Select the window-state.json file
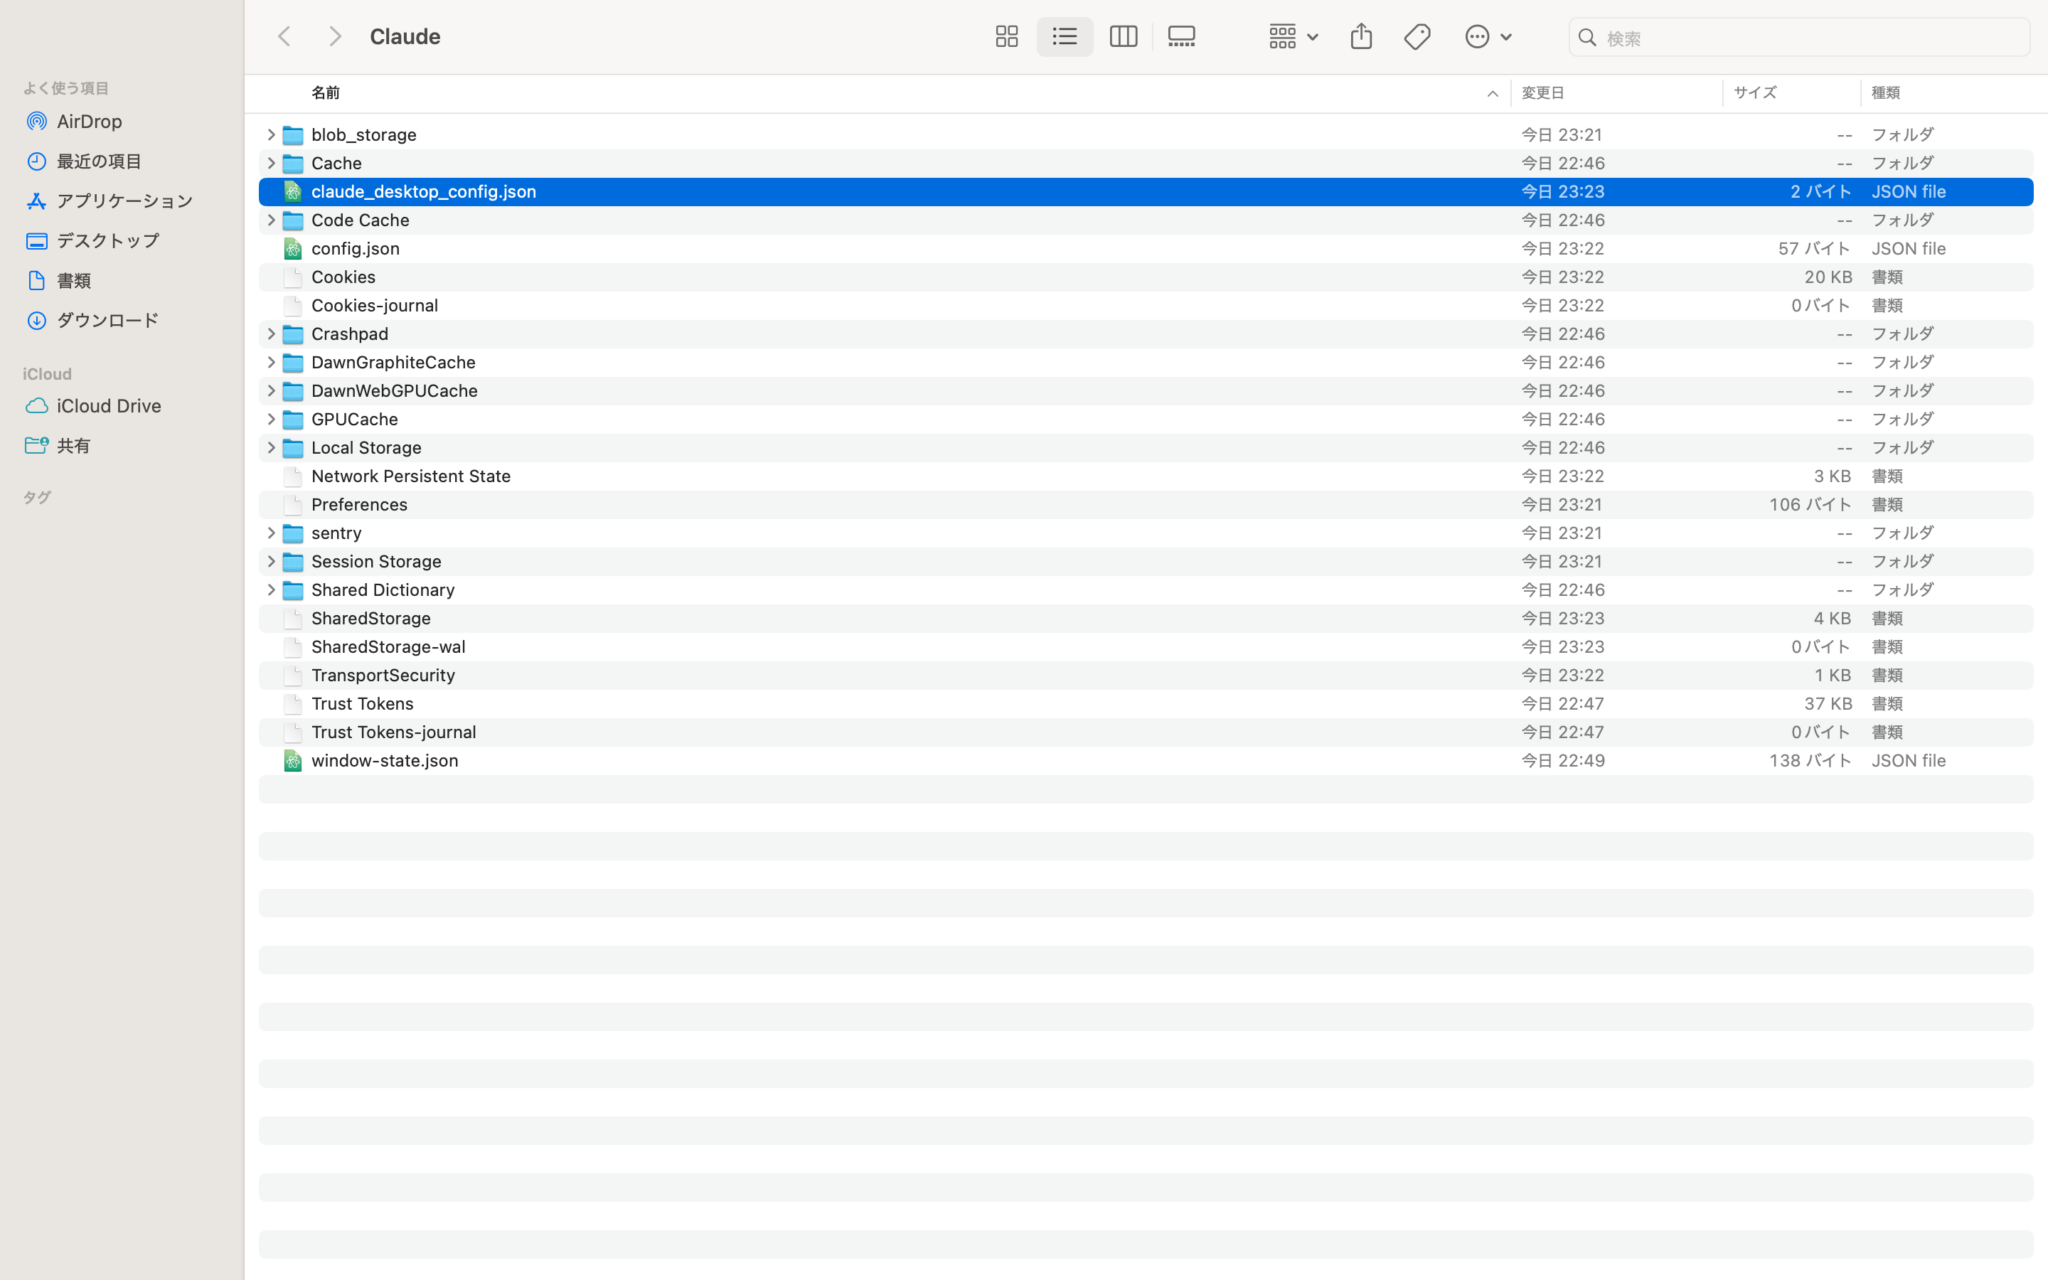This screenshot has height=1280, width=2048. (x=384, y=761)
